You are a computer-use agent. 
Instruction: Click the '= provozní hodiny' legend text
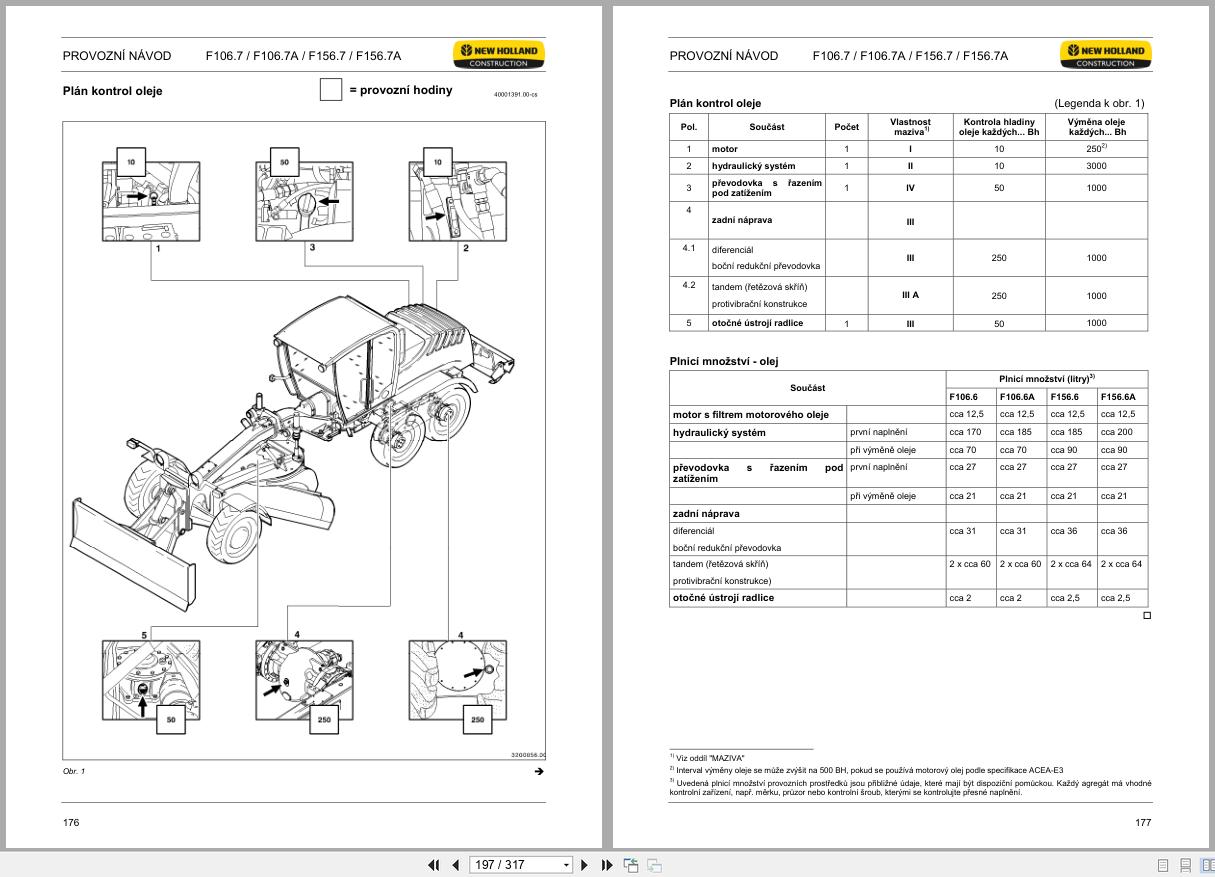click(400, 90)
